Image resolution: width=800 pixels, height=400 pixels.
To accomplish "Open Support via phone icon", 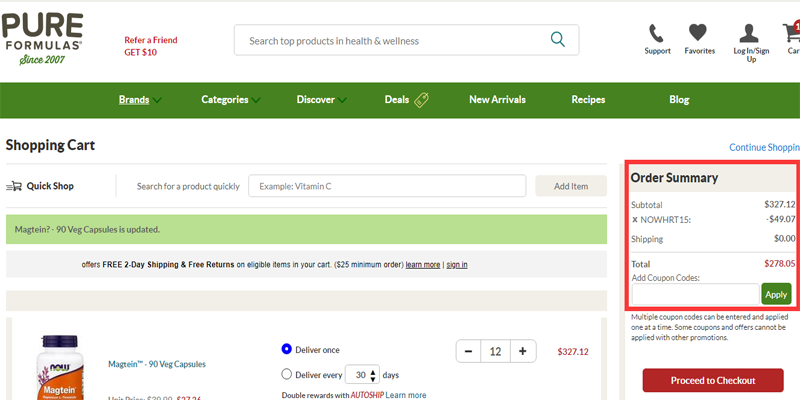I will coord(657,33).
